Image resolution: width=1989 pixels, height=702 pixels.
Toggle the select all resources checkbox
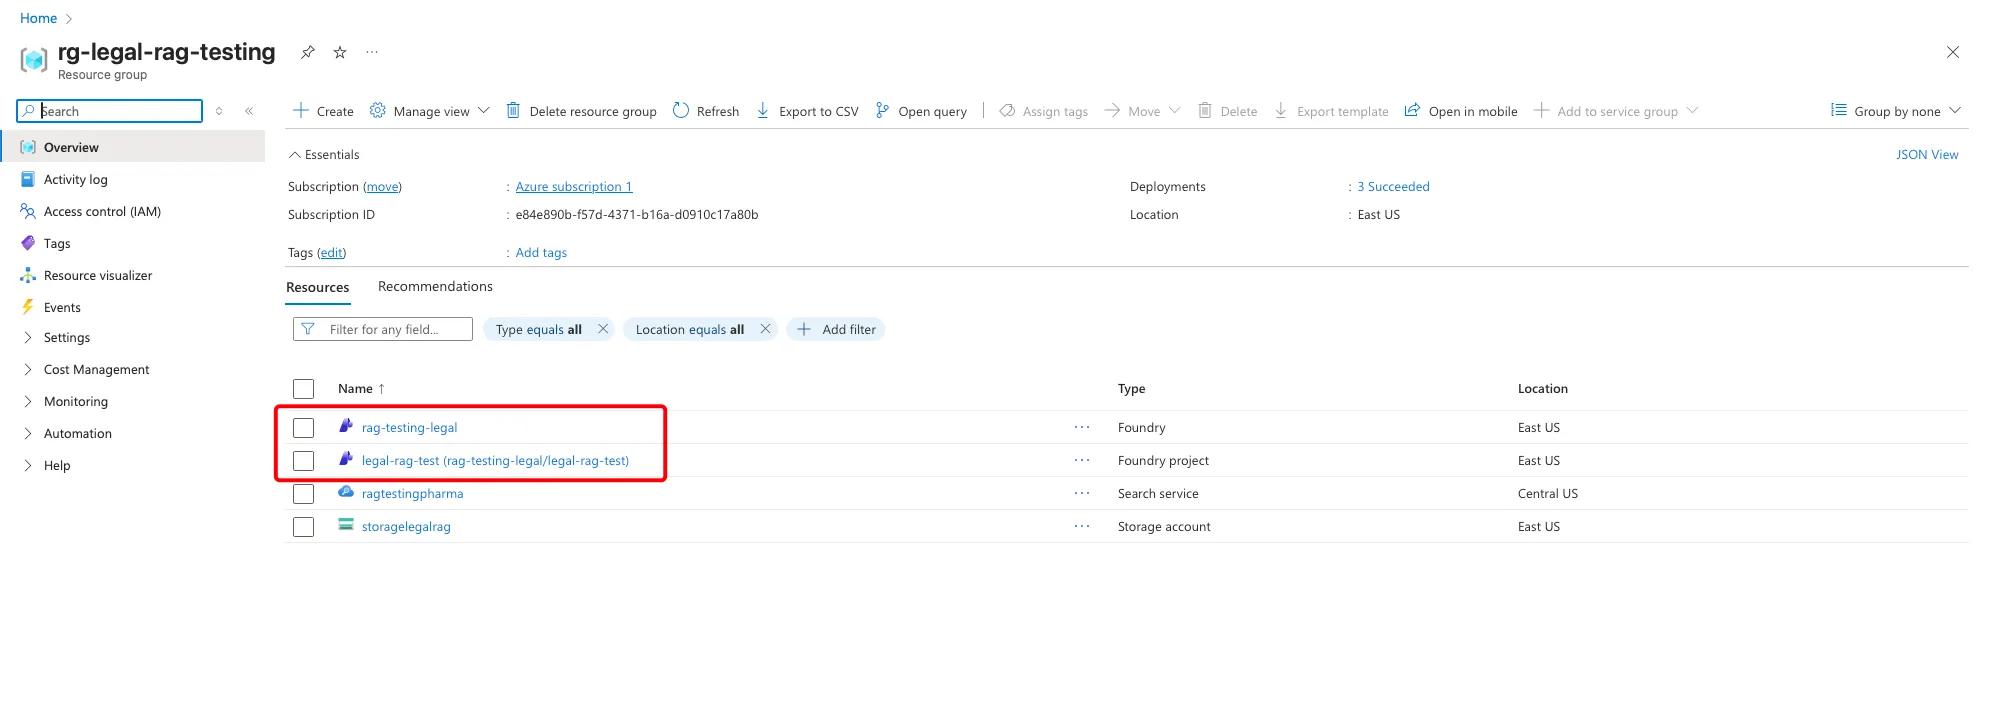tap(304, 389)
